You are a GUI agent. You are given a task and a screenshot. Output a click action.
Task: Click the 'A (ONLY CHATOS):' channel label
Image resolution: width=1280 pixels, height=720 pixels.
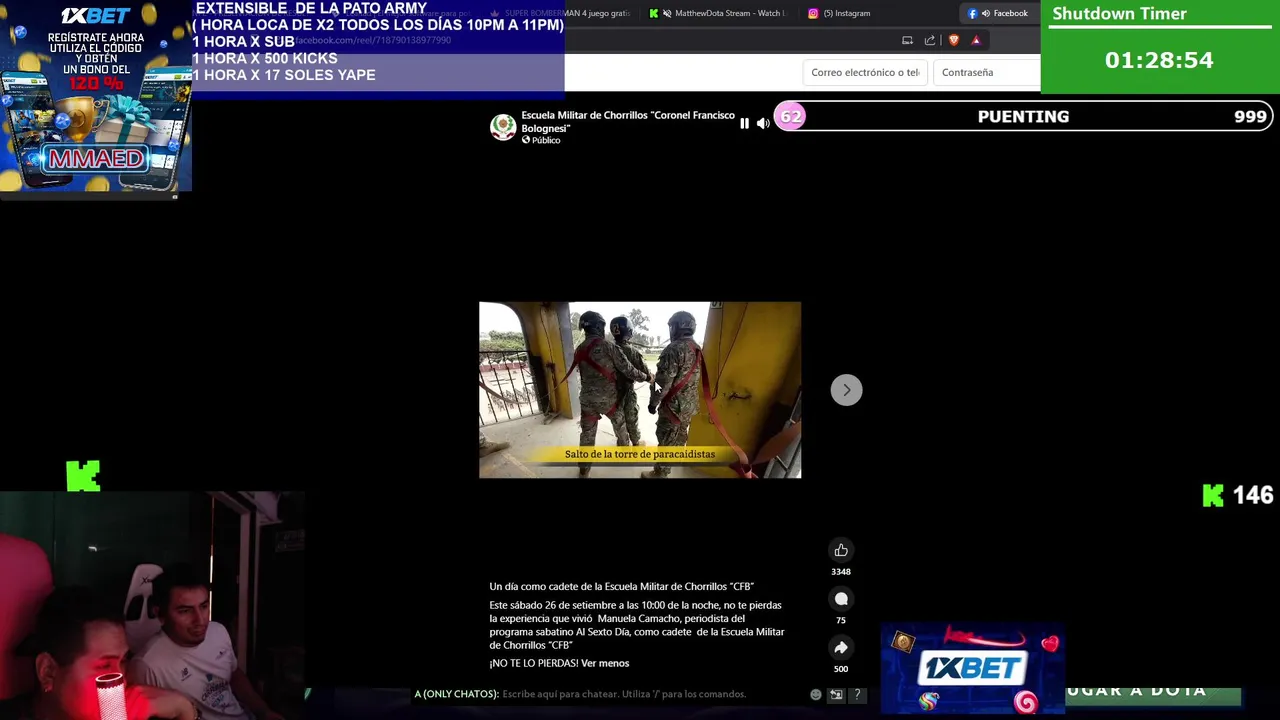456,694
